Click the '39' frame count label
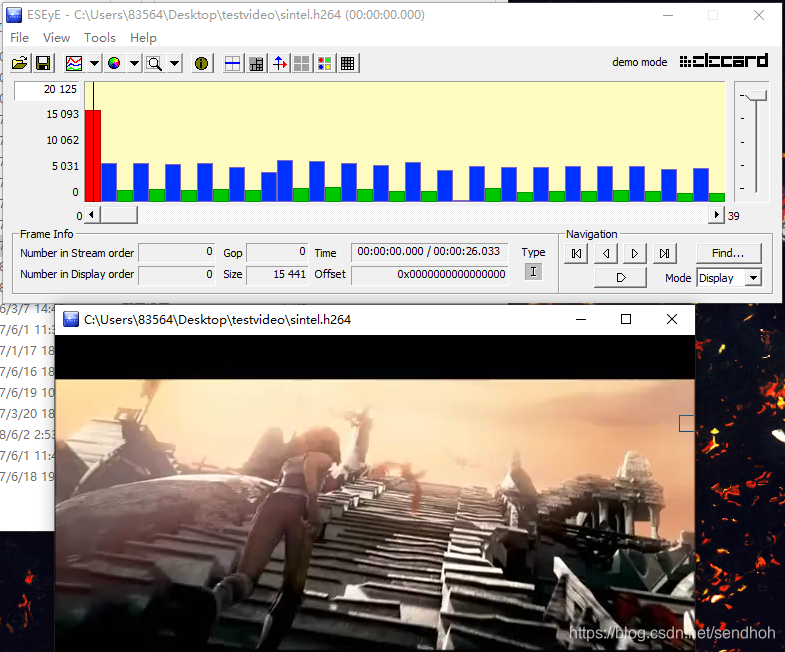 [733, 216]
